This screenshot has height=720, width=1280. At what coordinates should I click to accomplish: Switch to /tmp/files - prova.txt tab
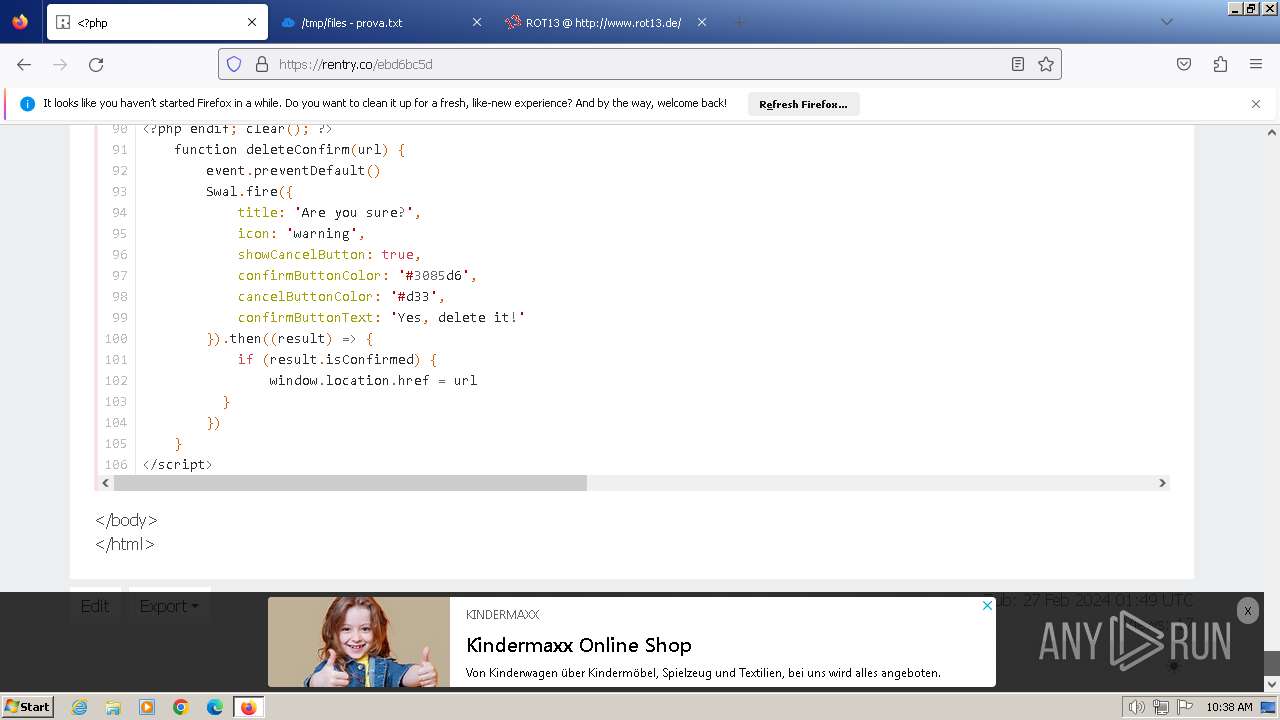380,22
